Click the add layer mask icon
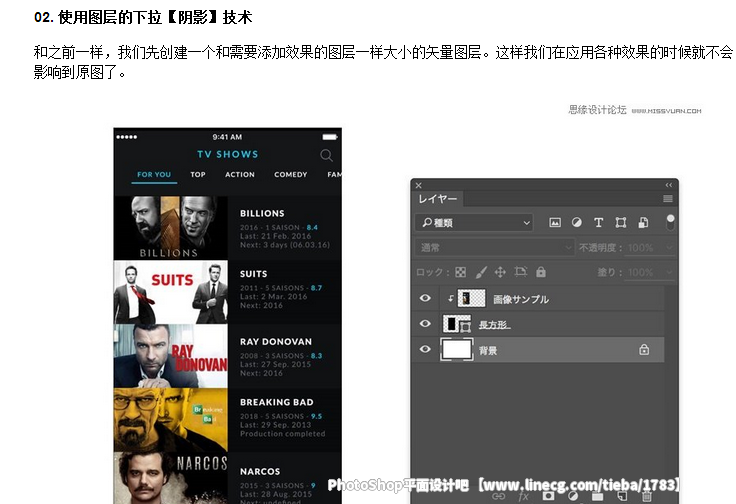 pyautogui.click(x=548, y=496)
